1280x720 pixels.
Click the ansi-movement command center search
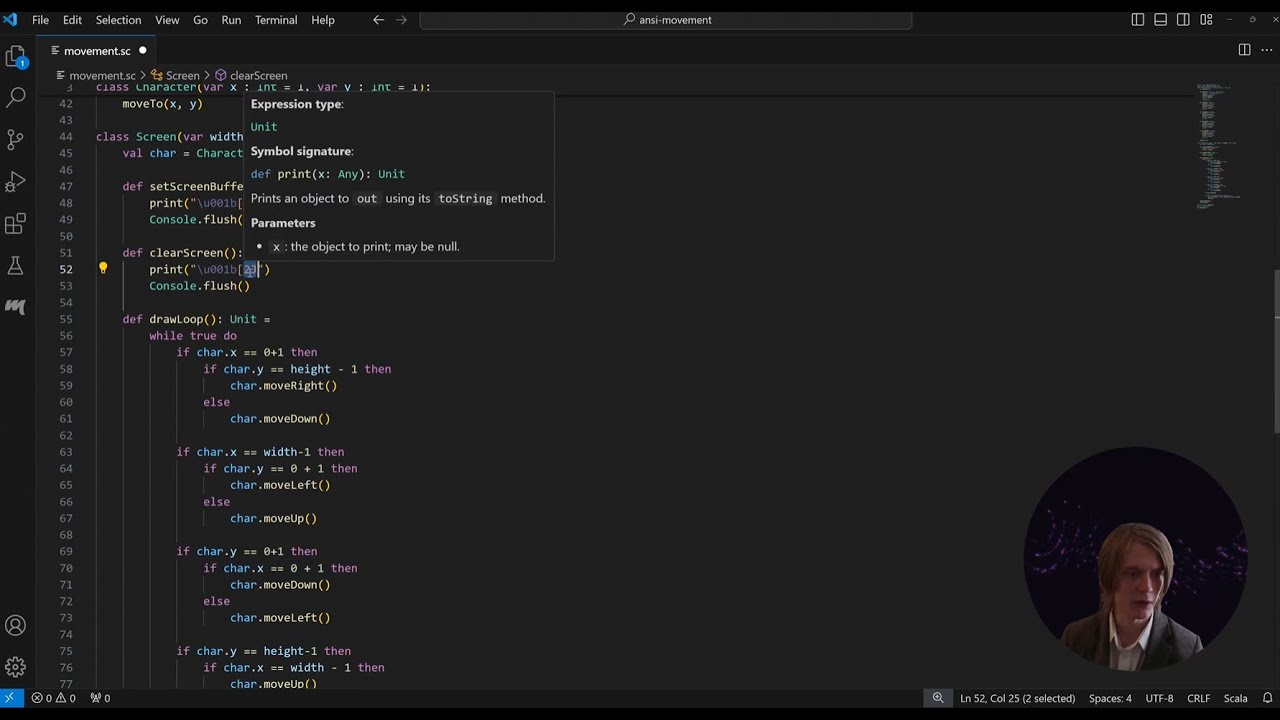coord(666,20)
